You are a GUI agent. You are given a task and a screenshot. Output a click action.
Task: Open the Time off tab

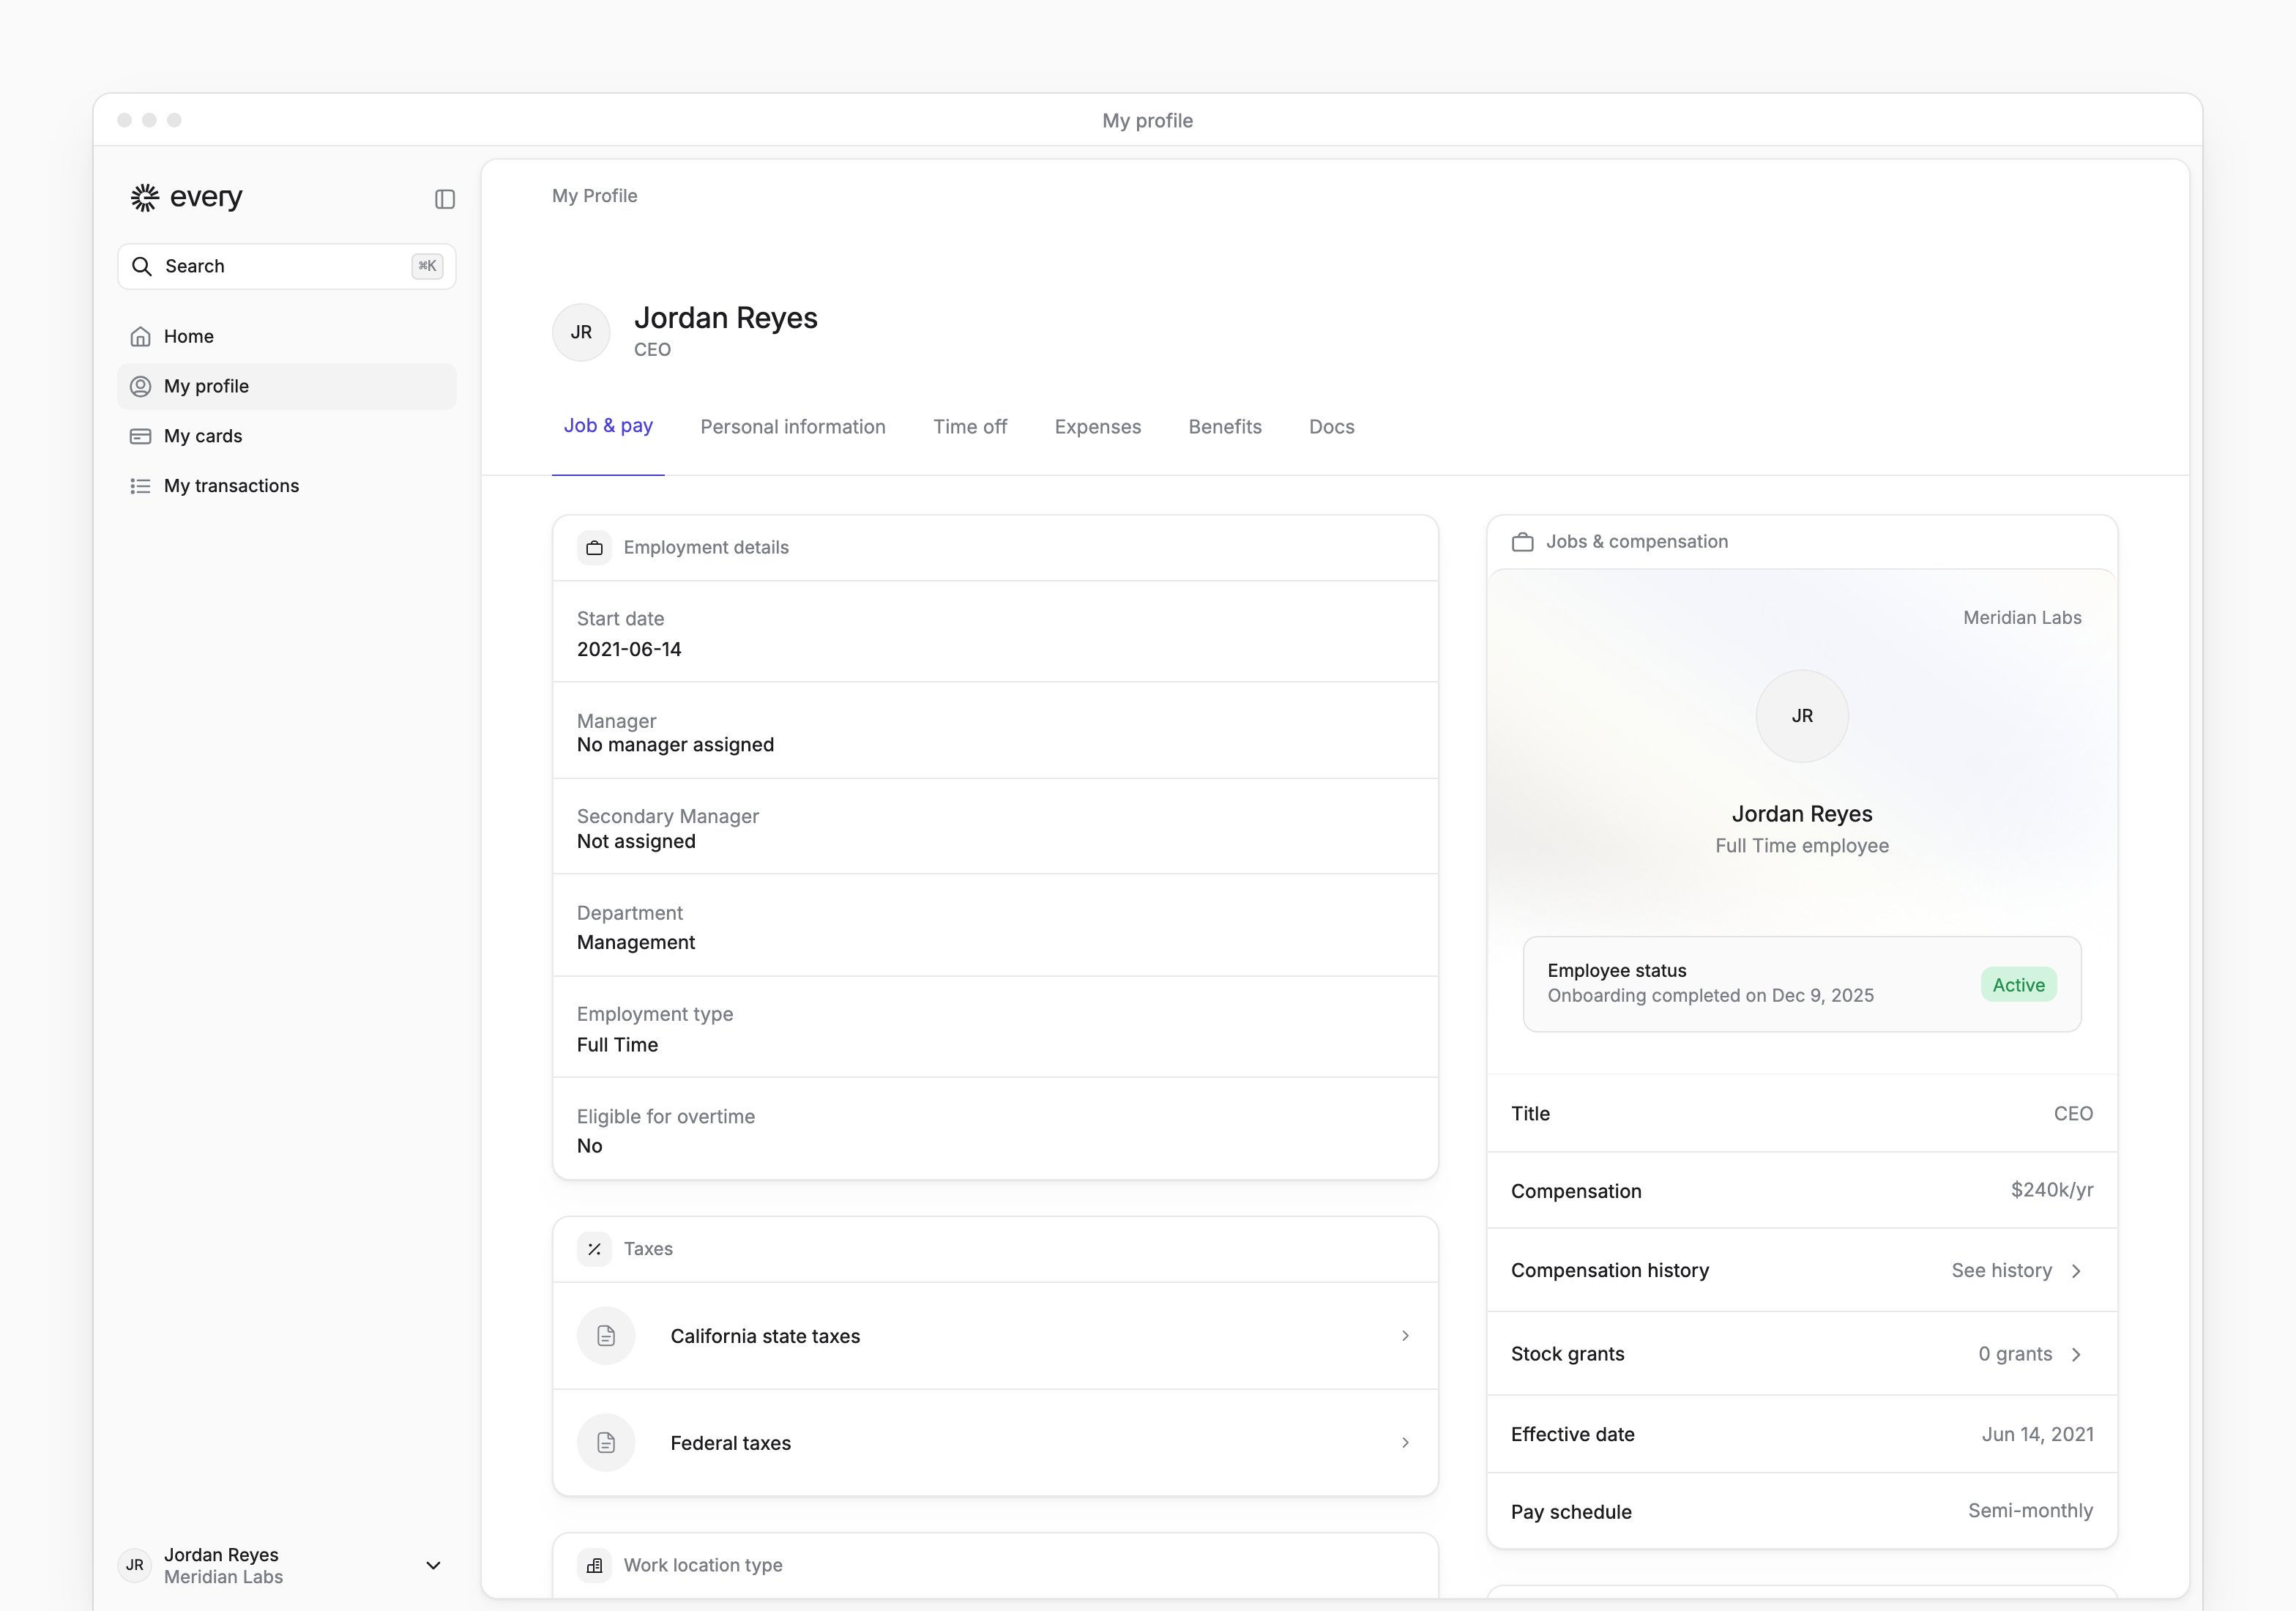pos(970,427)
